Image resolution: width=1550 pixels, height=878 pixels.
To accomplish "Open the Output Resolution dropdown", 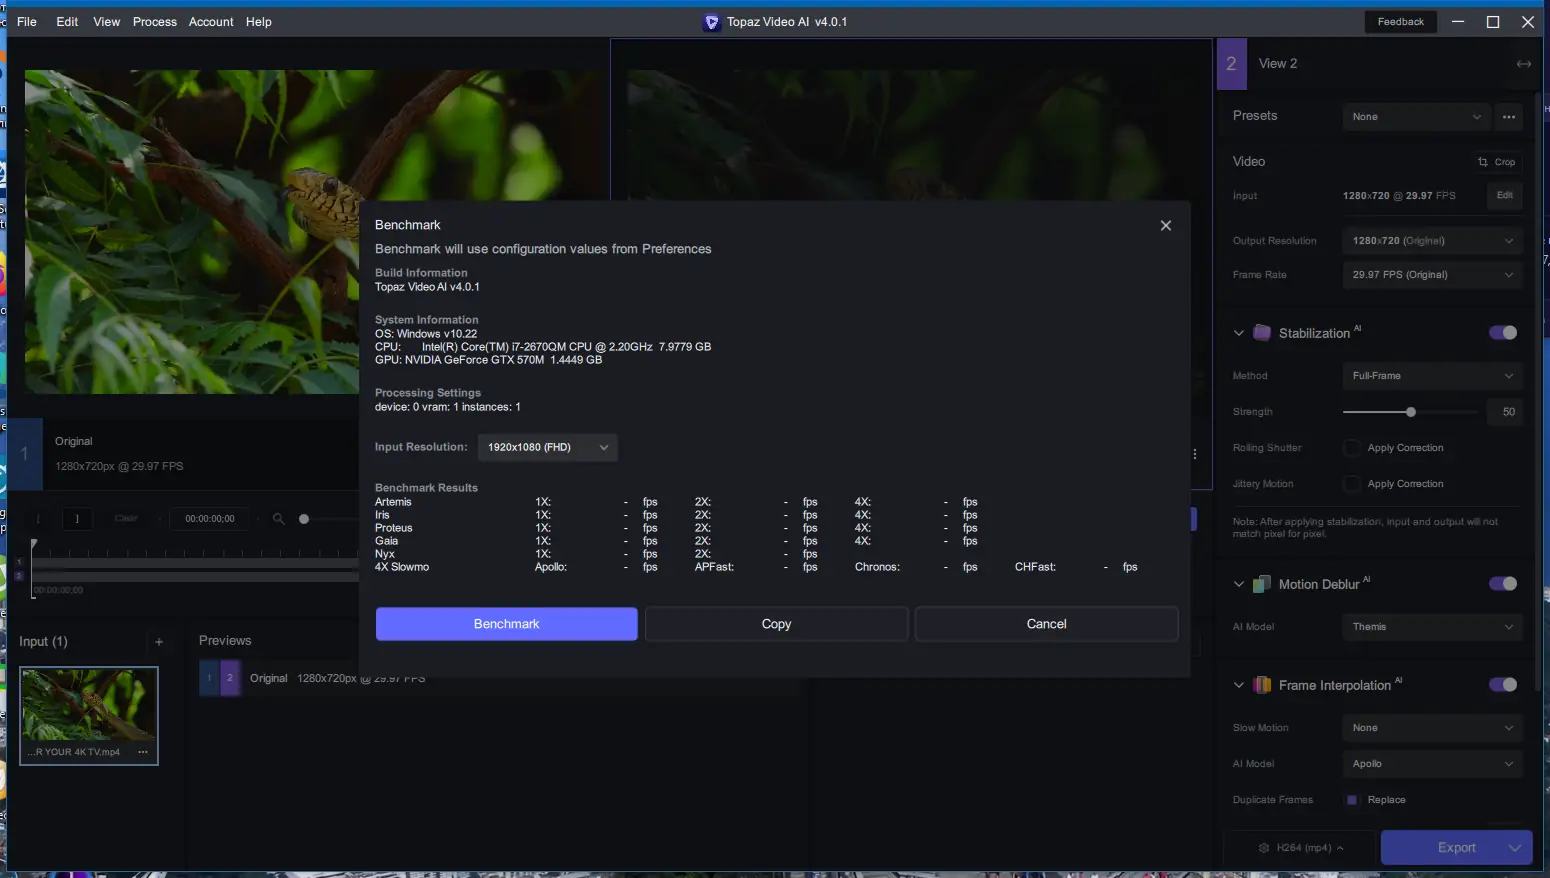I will 1432,241.
